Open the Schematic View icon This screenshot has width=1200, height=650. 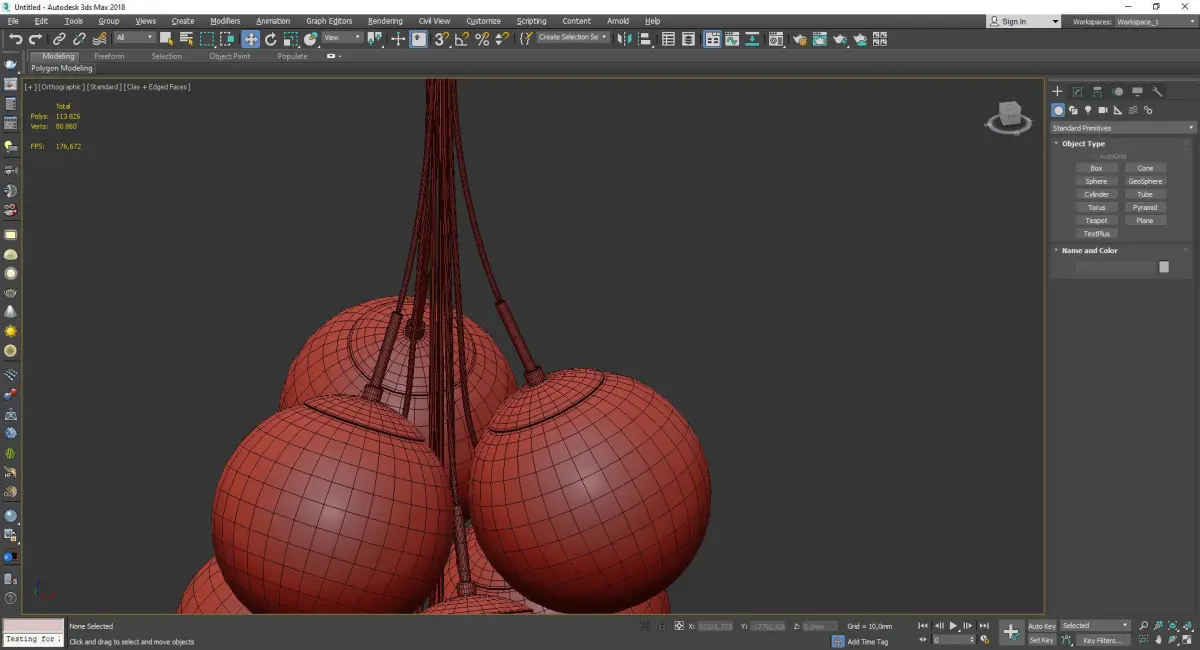pos(752,39)
